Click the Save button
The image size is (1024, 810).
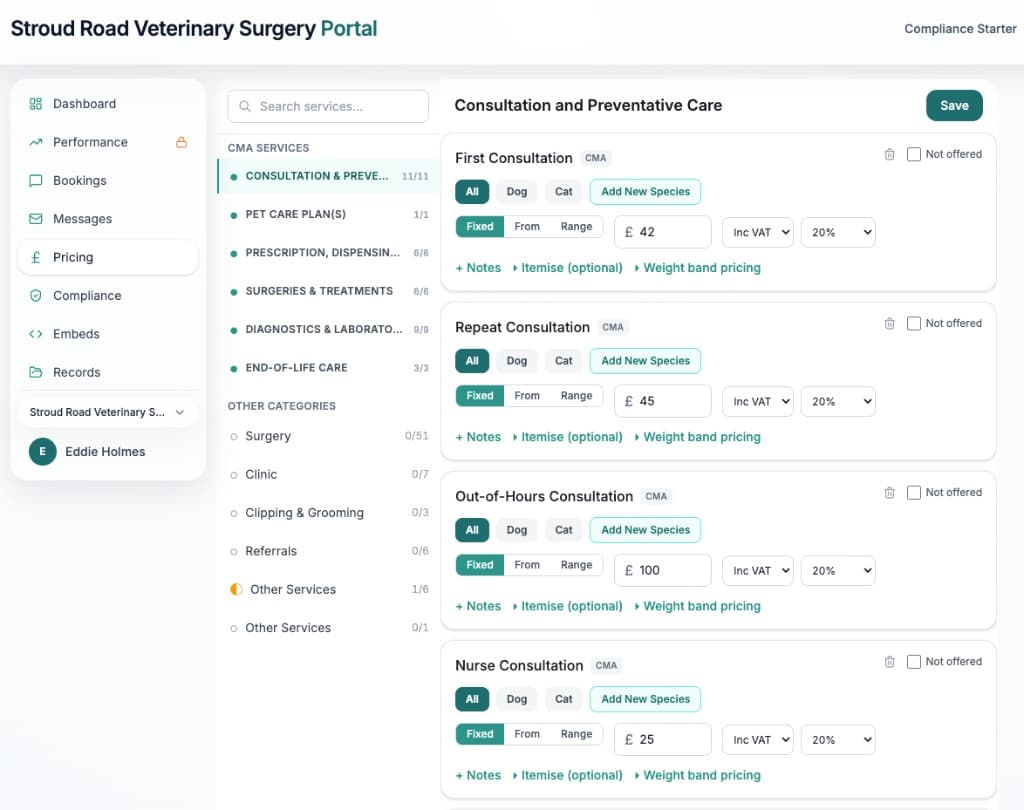pos(953,105)
